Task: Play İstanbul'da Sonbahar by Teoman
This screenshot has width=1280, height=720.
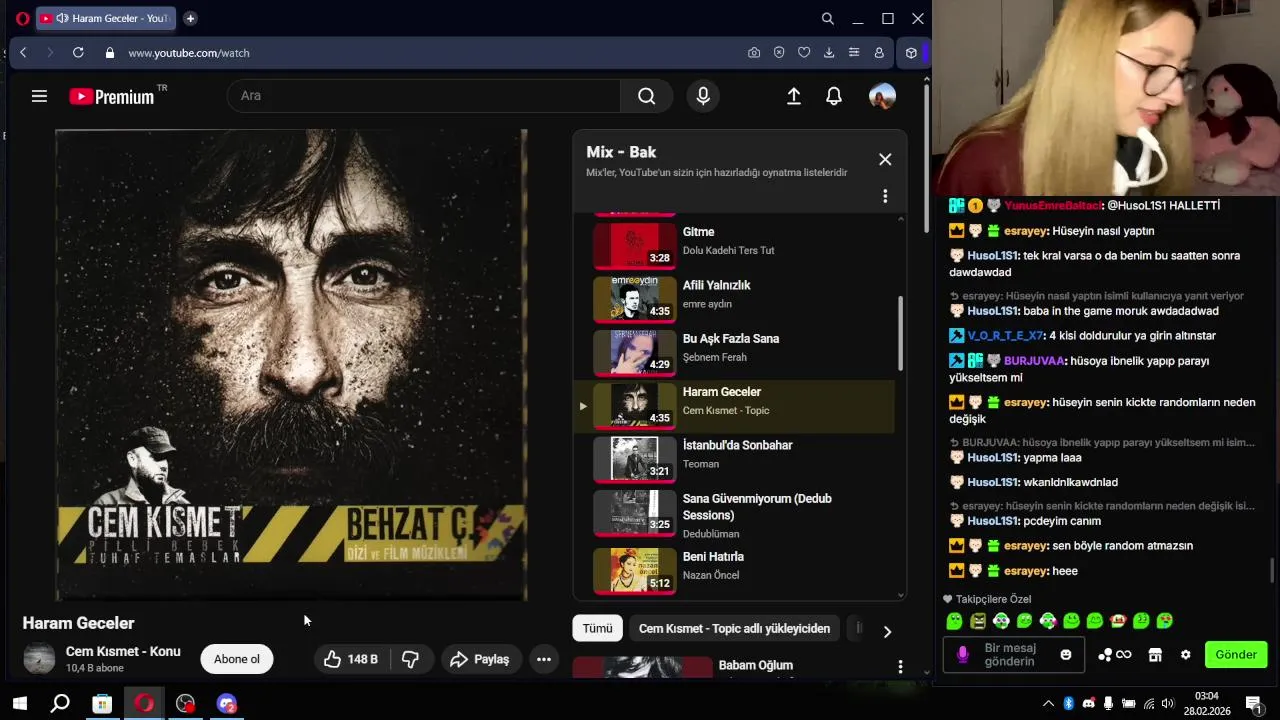Action: (x=735, y=458)
